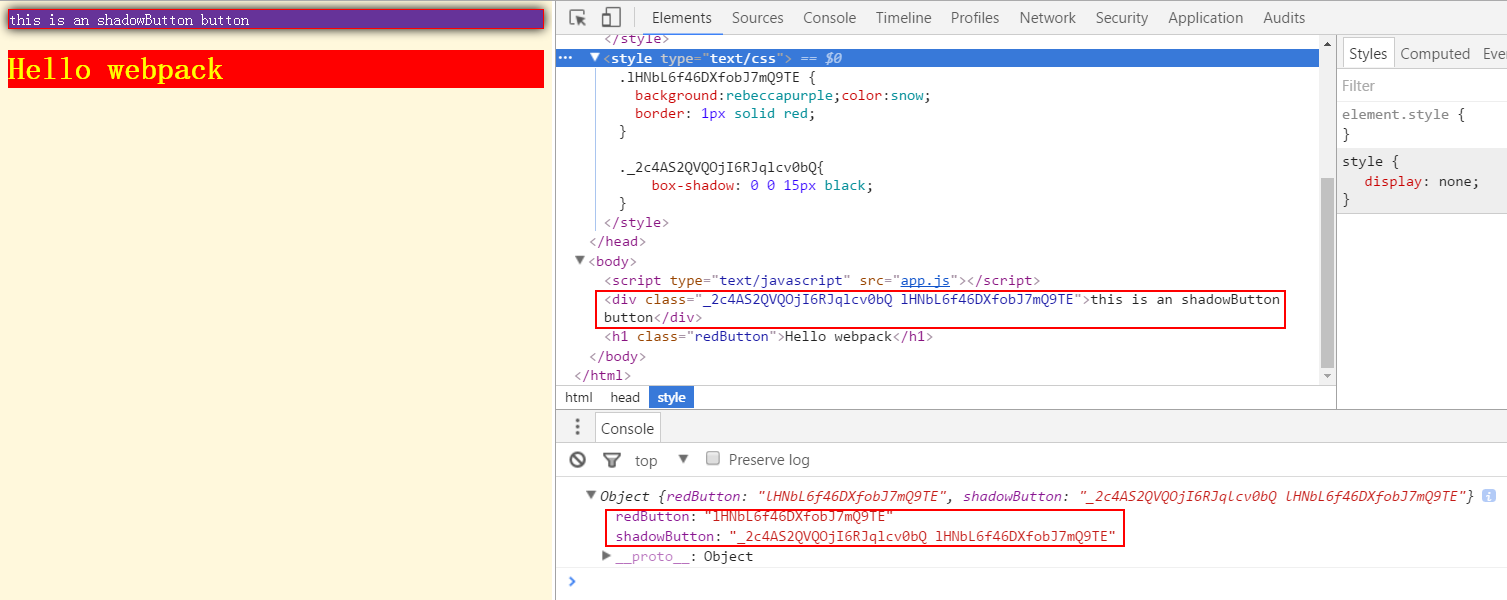Focus the Styles Filter input field

(x=1422, y=86)
